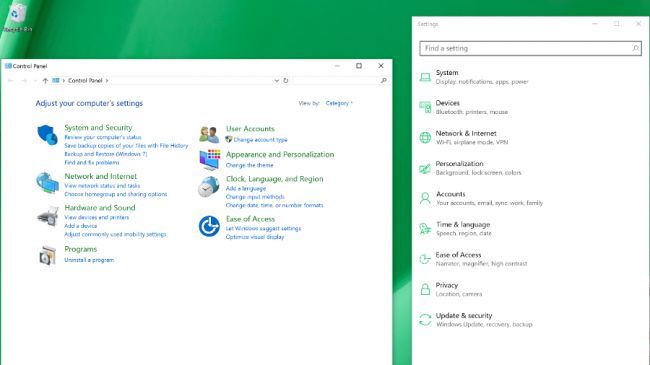This screenshot has height=365, width=650.
Task: Expand the address bar history dropdown arrow
Action: (x=276, y=80)
